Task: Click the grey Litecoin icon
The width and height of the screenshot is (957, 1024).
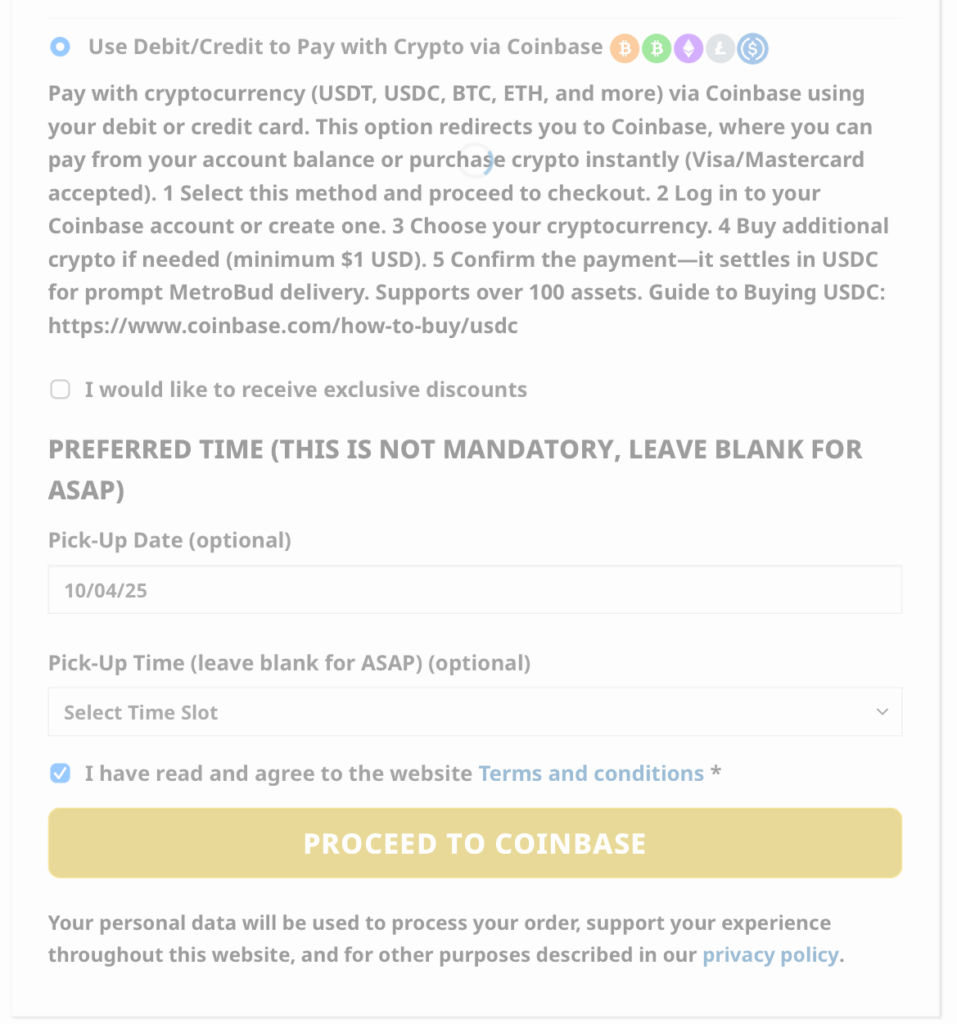Action: (x=720, y=48)
